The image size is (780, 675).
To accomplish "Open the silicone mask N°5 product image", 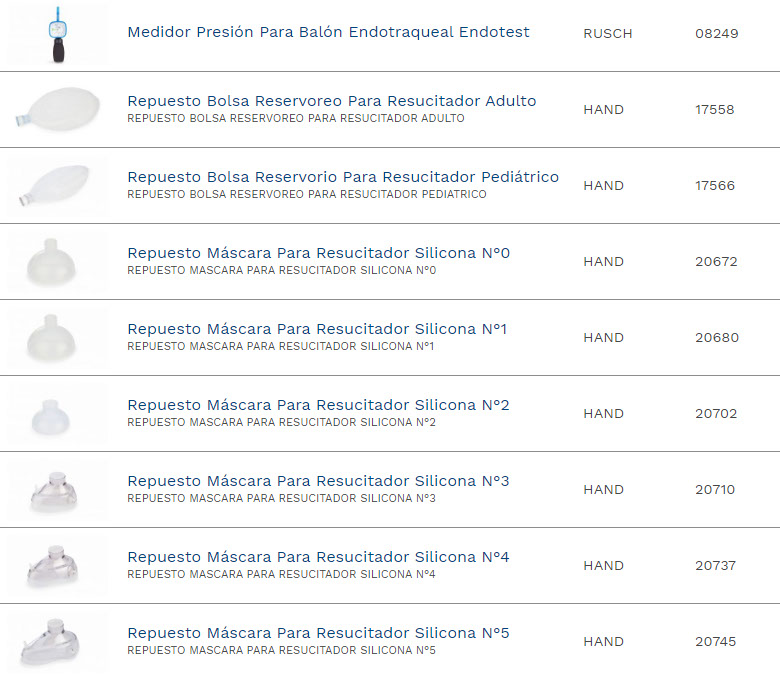I will coord(56,641).
